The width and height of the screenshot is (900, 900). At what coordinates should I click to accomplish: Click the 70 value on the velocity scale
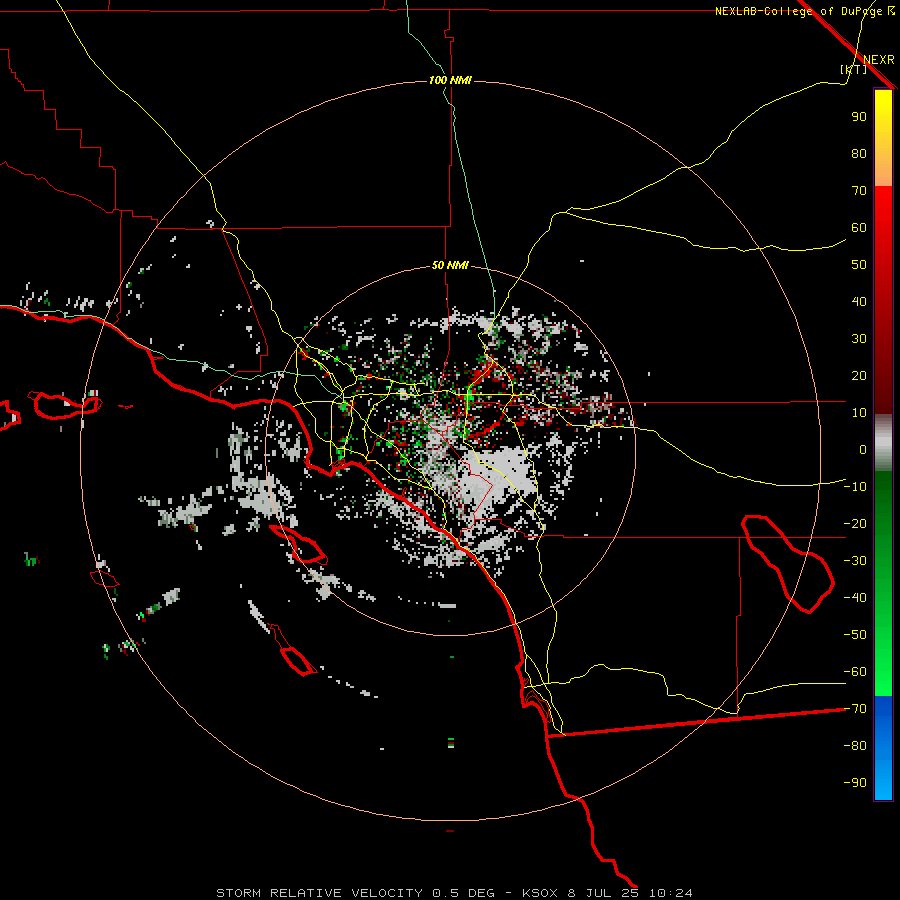(x=859, y=191)
